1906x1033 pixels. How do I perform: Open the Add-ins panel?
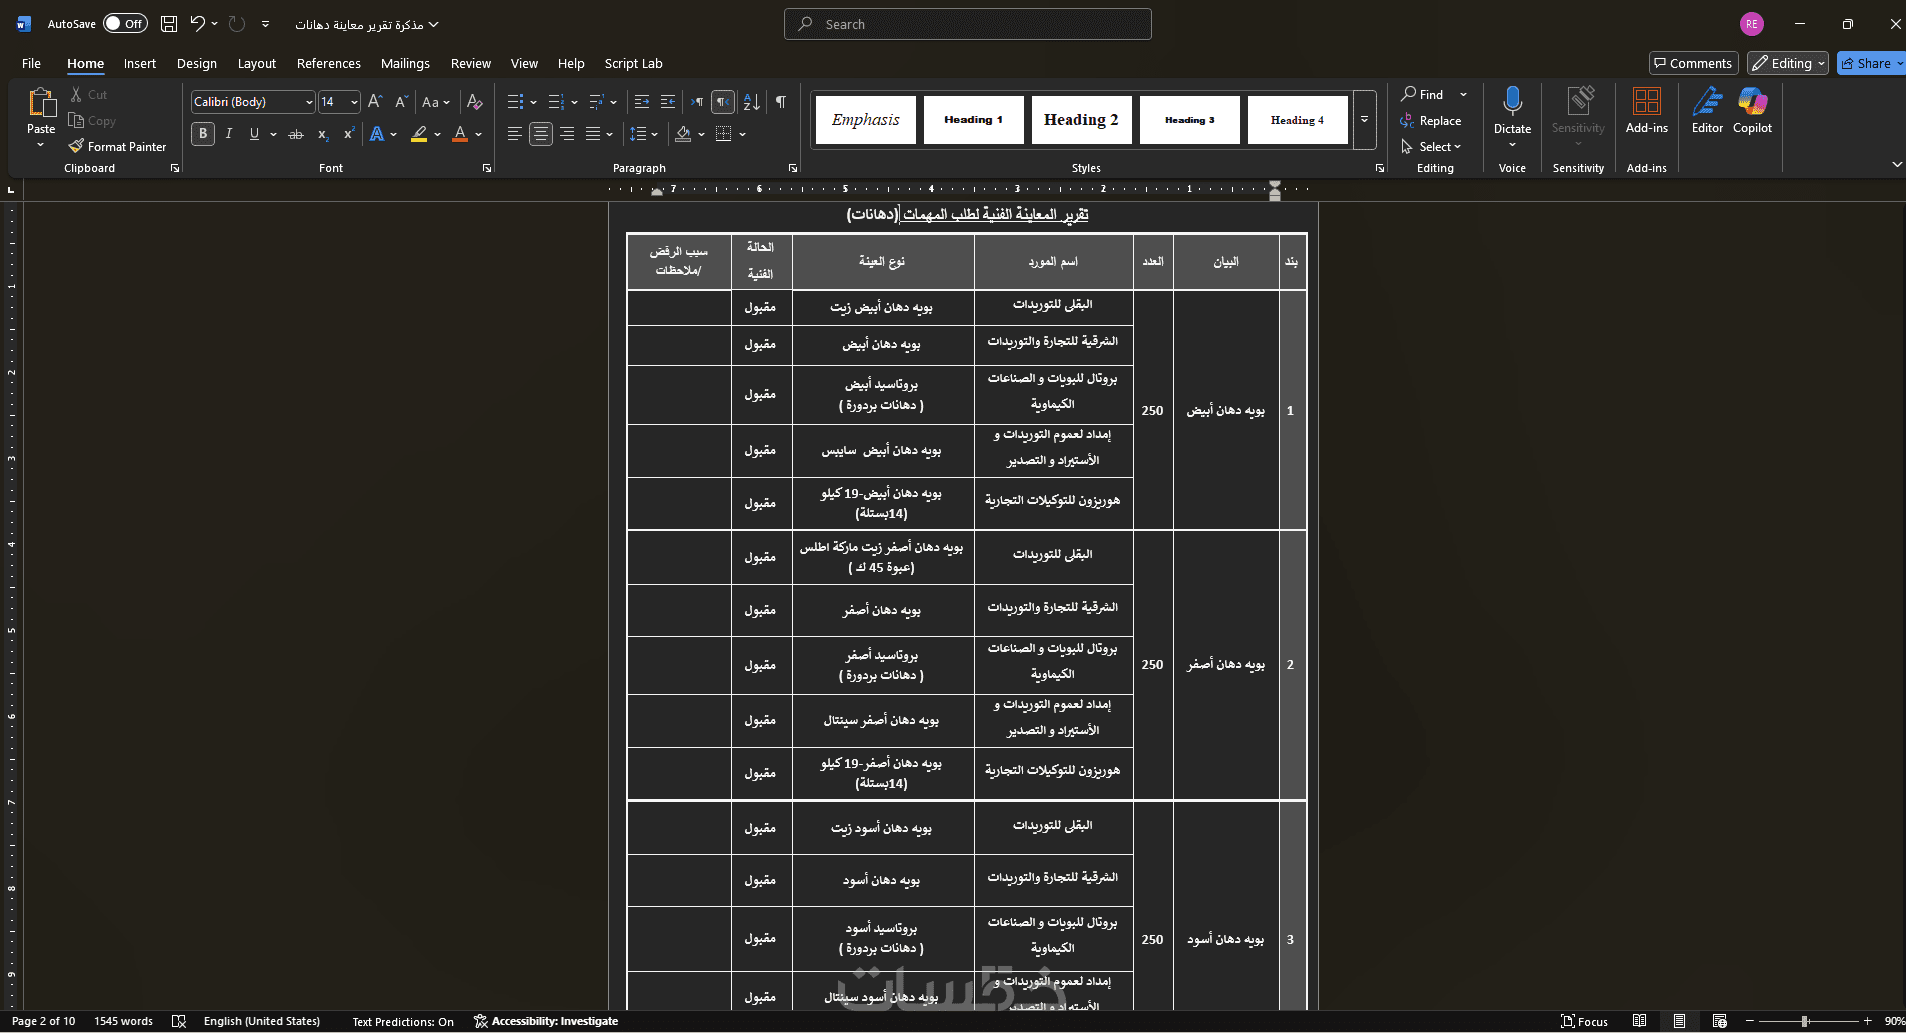point(1647,111)
